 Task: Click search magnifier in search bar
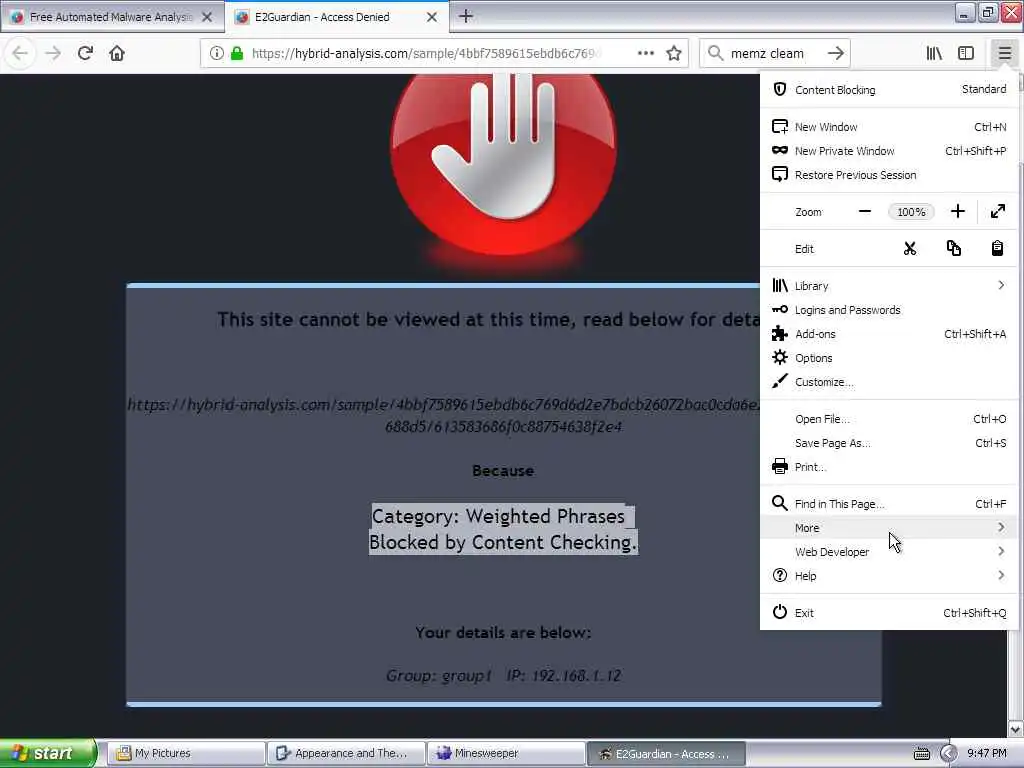[x=716, y=53]
